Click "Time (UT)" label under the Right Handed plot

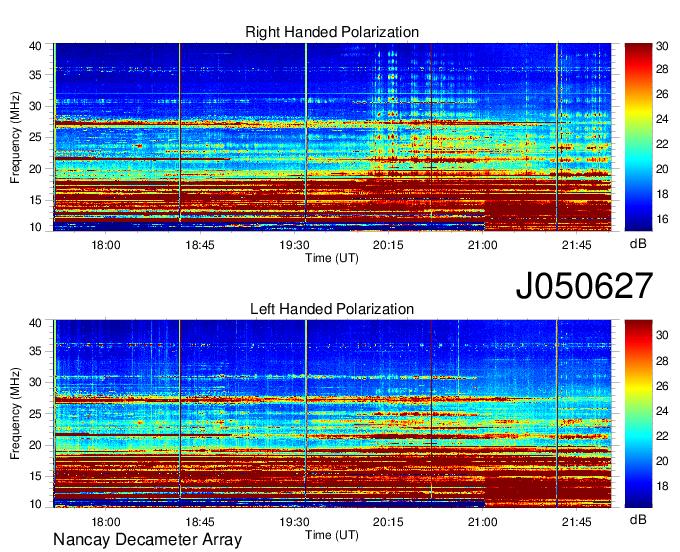tap(332, 258)
